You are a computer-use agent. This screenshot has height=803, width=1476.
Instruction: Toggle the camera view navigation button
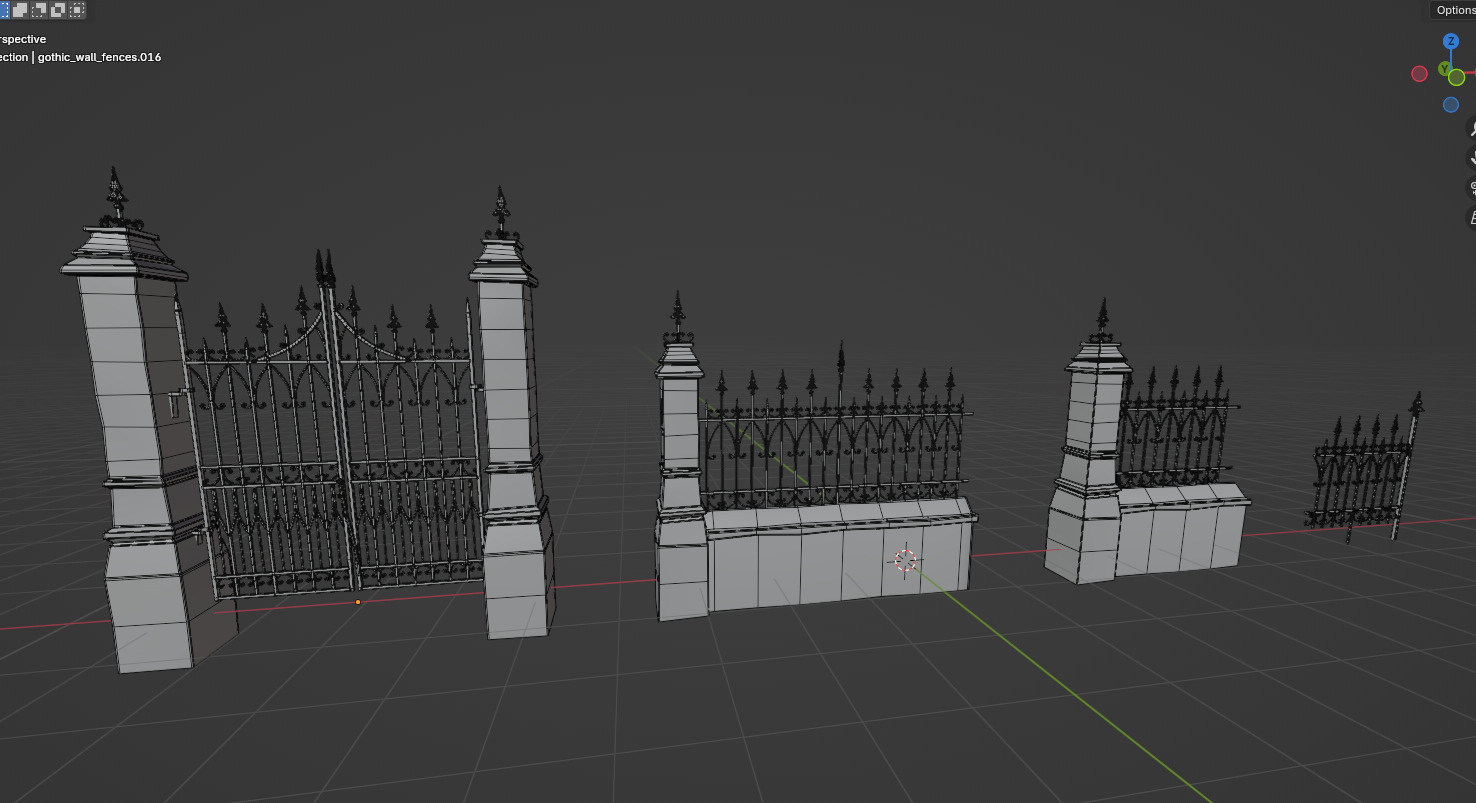[x=1471, y=188]
